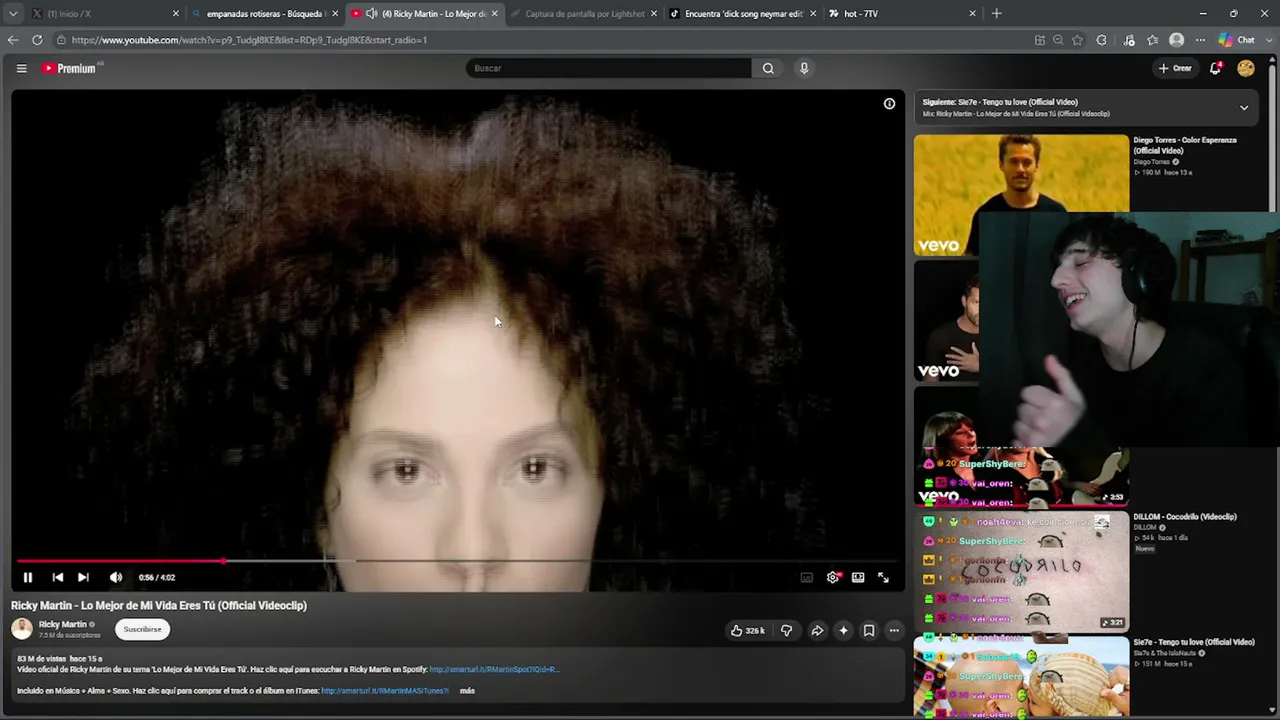Open the YouTube account avatar menu
The image size is (1280, 720).
pyautogui.click(x=1246, y=68)
